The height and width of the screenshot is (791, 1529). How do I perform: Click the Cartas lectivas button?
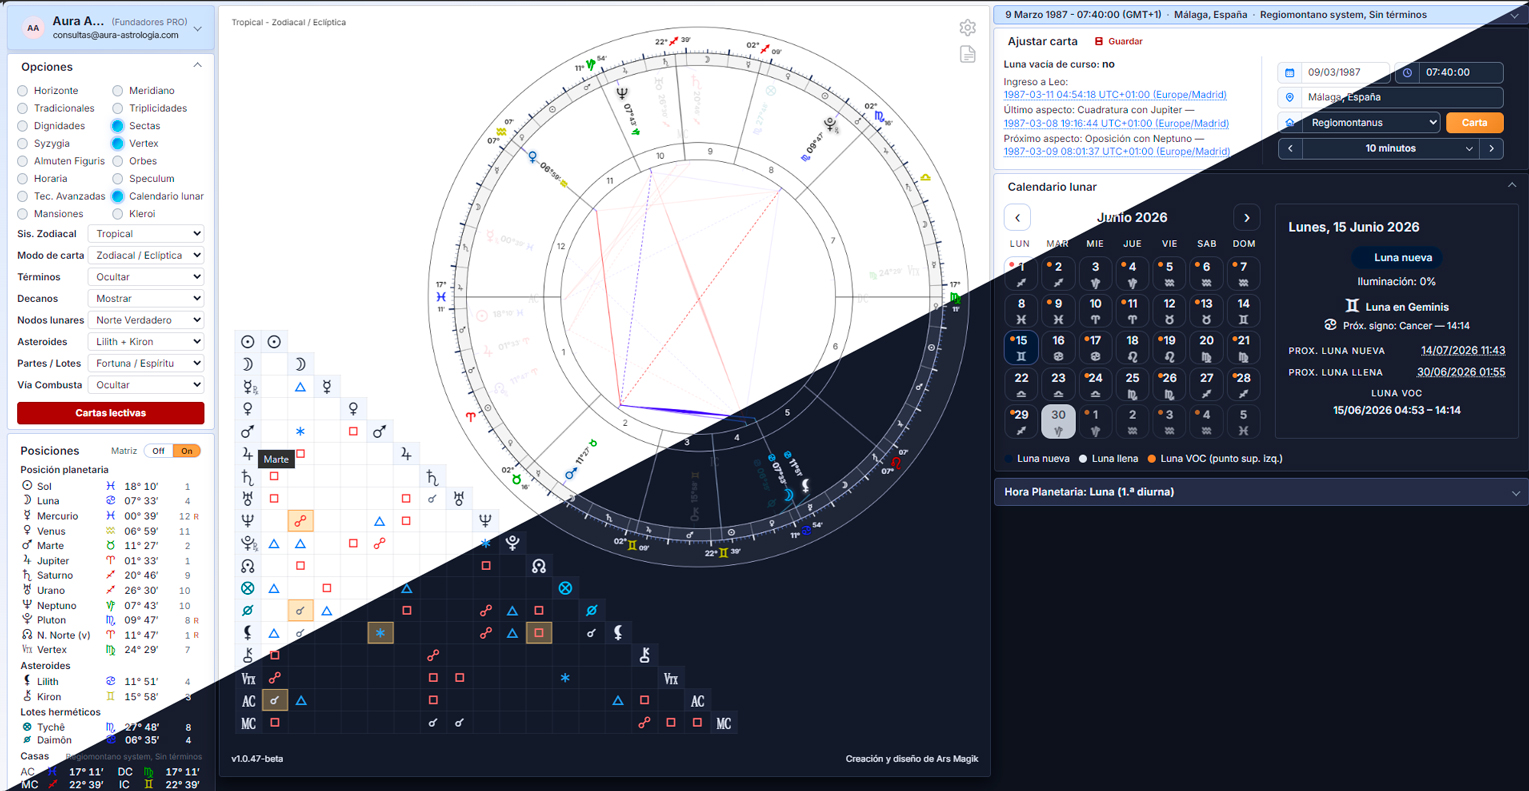coord(110,413)
